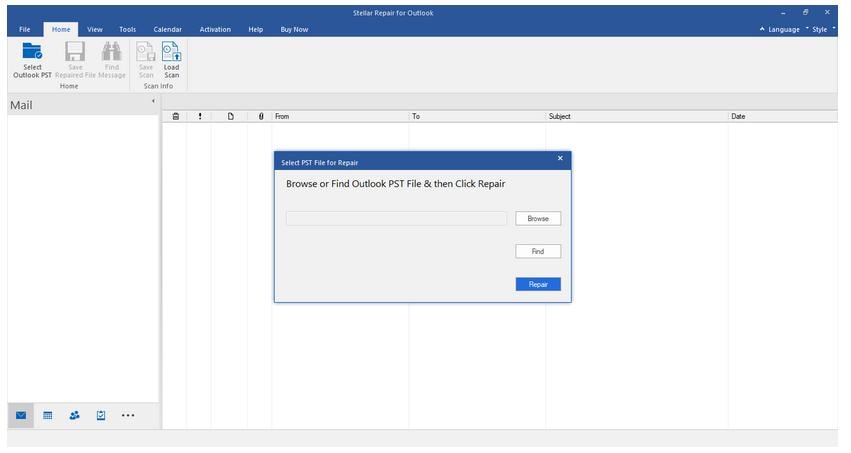Viewport: 851px width, 453px height.
Task: Click the PST file path field
Action: (396, 219)
